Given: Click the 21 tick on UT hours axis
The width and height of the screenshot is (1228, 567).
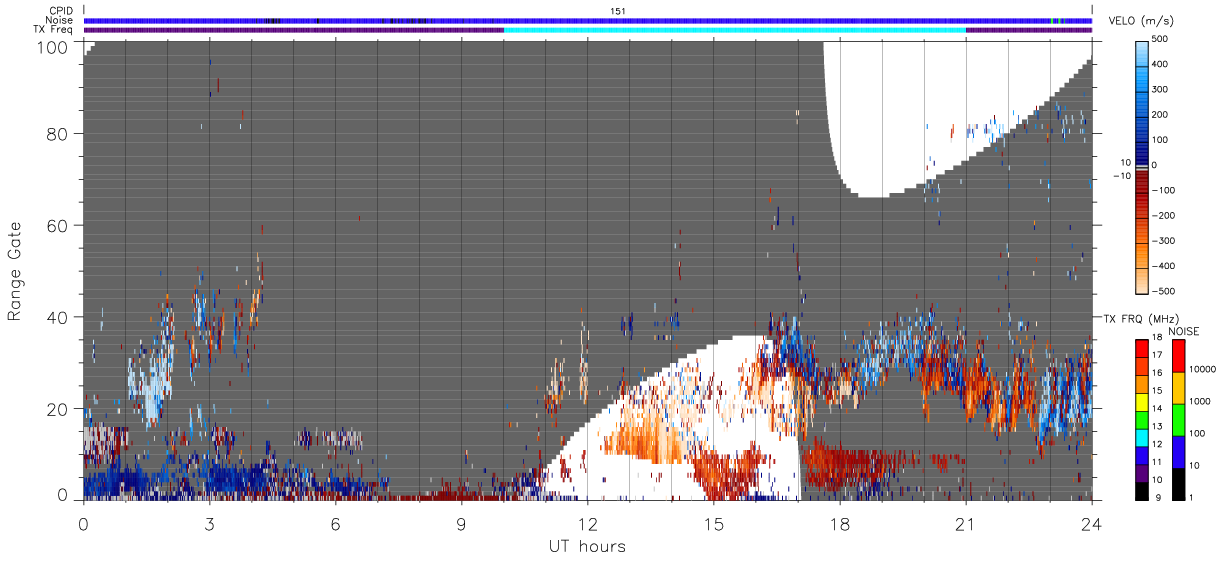Looking at the screenshot, I should tap(965, 524).
